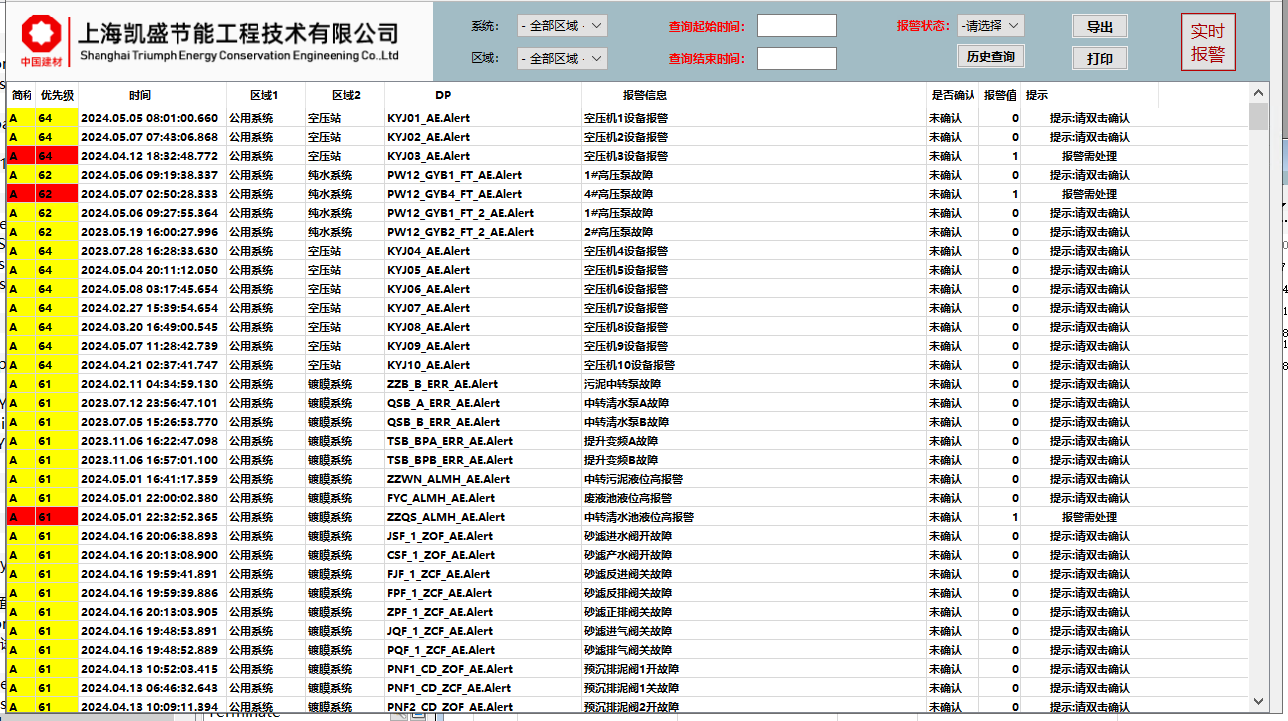The height and width of the screenshot is (721, 1288).
Task: Click the DP column header
Action: point(443,95)
